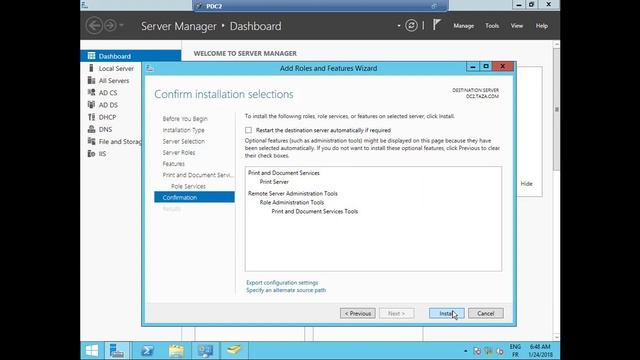
Task: Click Role Administration Tools entry
Action: pyautogui.click(x=292, y=202)
